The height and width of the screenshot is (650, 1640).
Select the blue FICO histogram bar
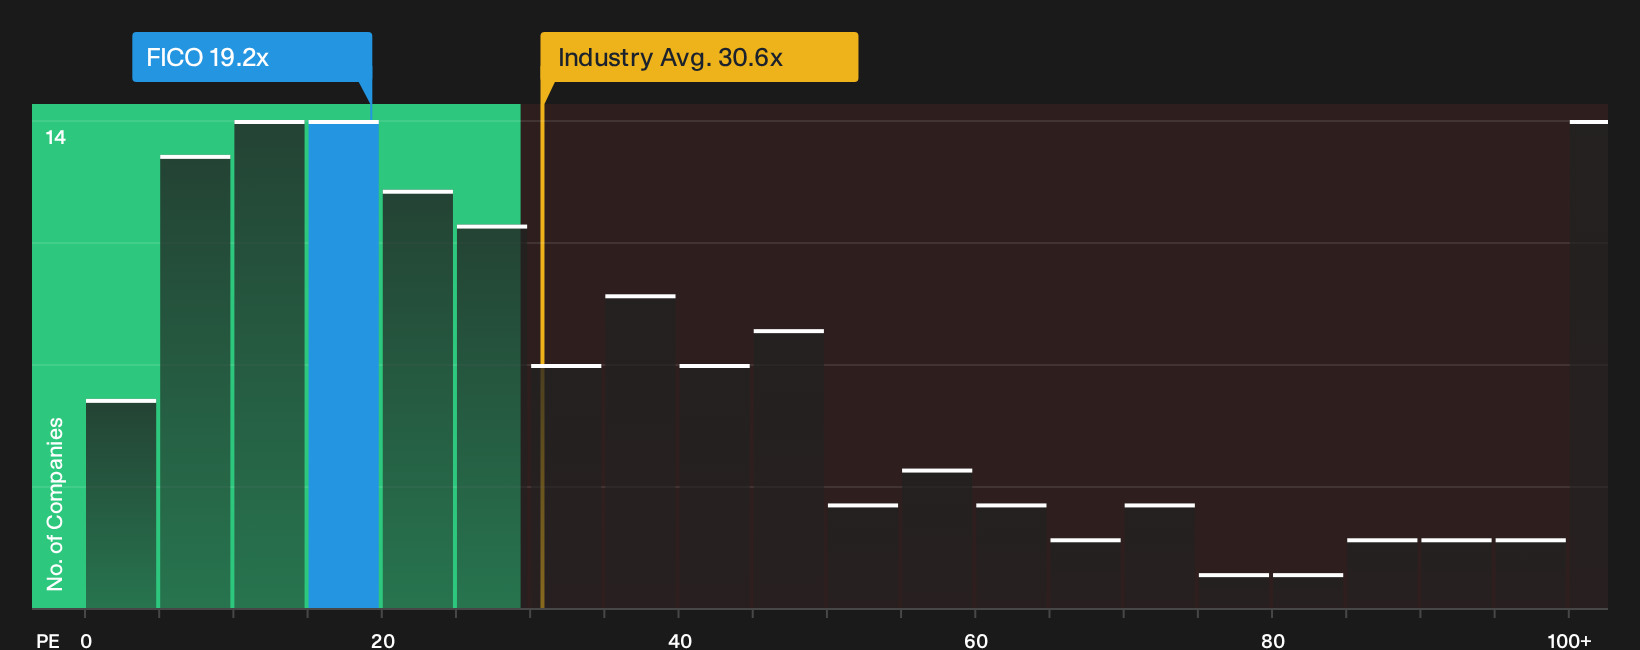[344, 365]
